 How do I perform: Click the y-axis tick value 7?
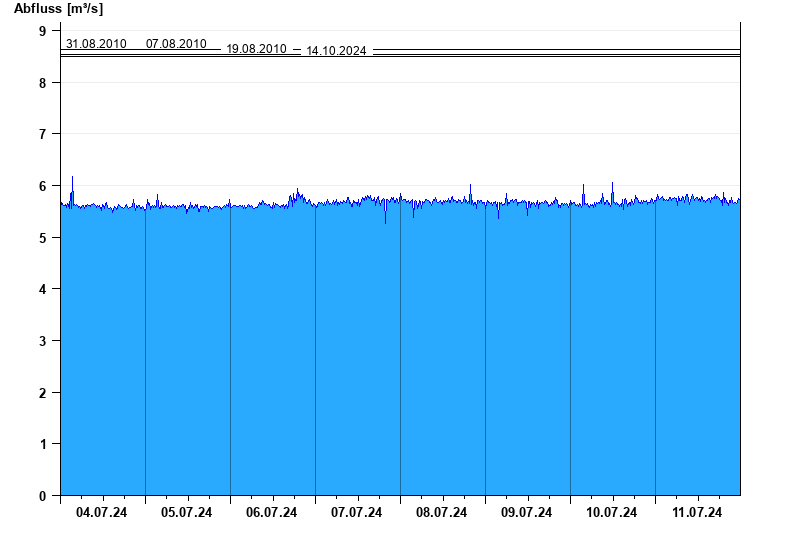[43, 134]
